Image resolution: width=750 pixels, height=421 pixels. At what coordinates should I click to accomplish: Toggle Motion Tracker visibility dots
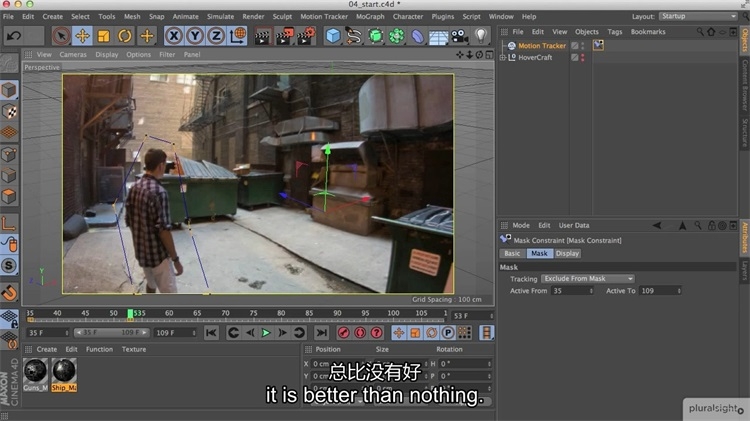click(x=583, y=46)
